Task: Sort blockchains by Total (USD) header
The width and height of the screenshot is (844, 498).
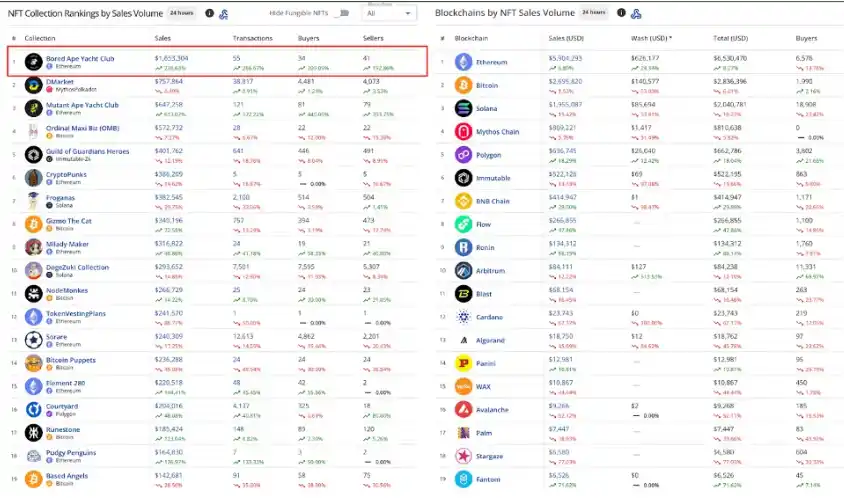Action: point(730,38)
